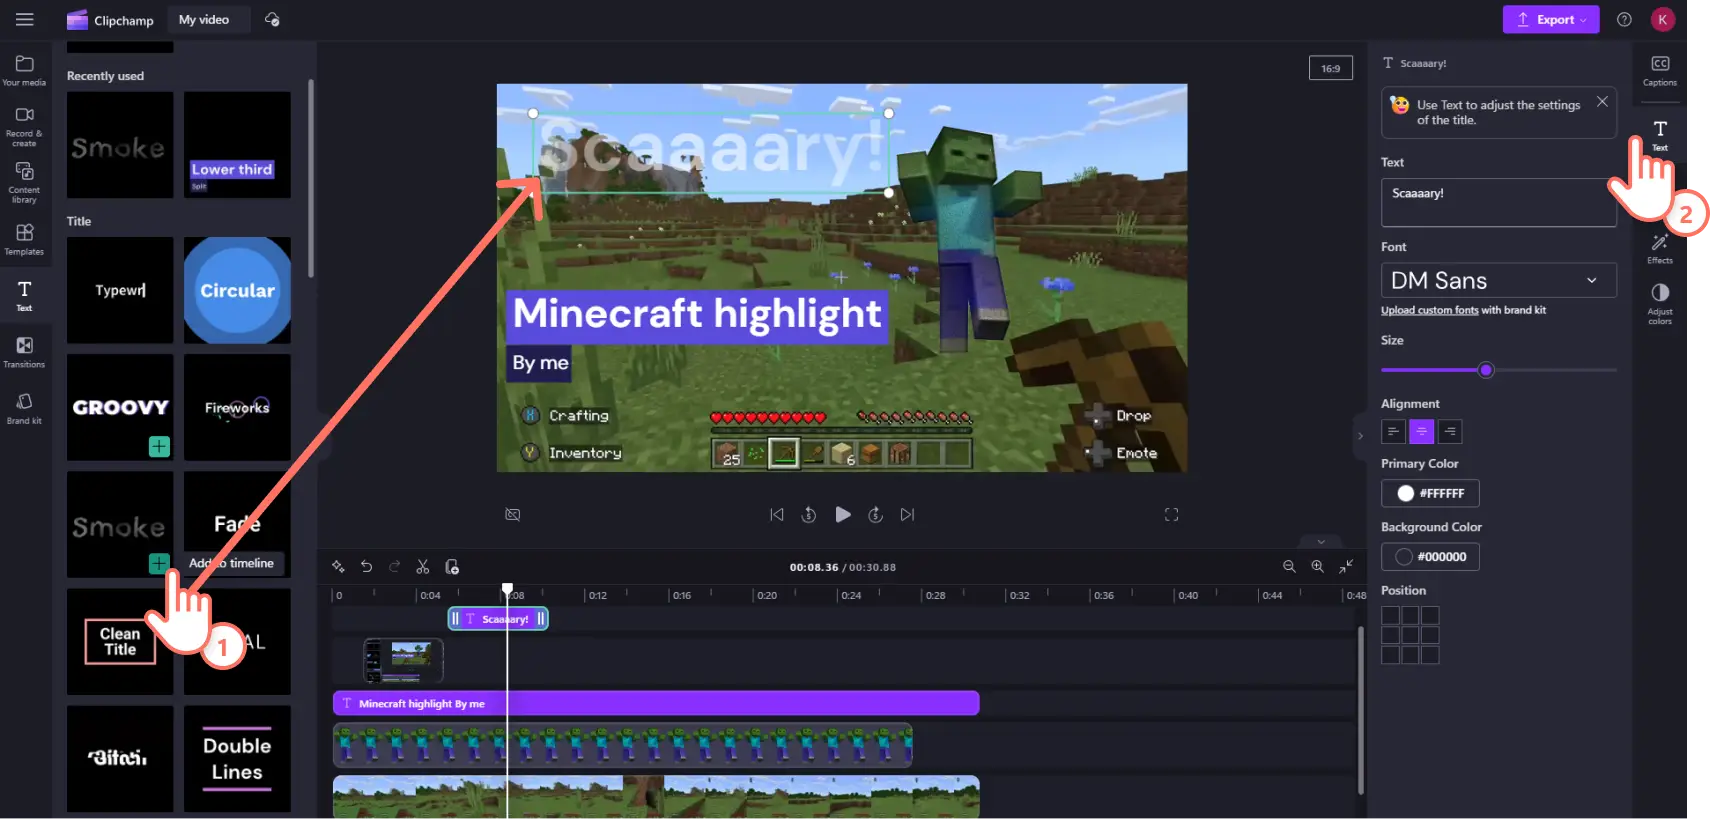Edit the Scaaaary! text box
1710x819 pixels.
(x=1498, y=202)
